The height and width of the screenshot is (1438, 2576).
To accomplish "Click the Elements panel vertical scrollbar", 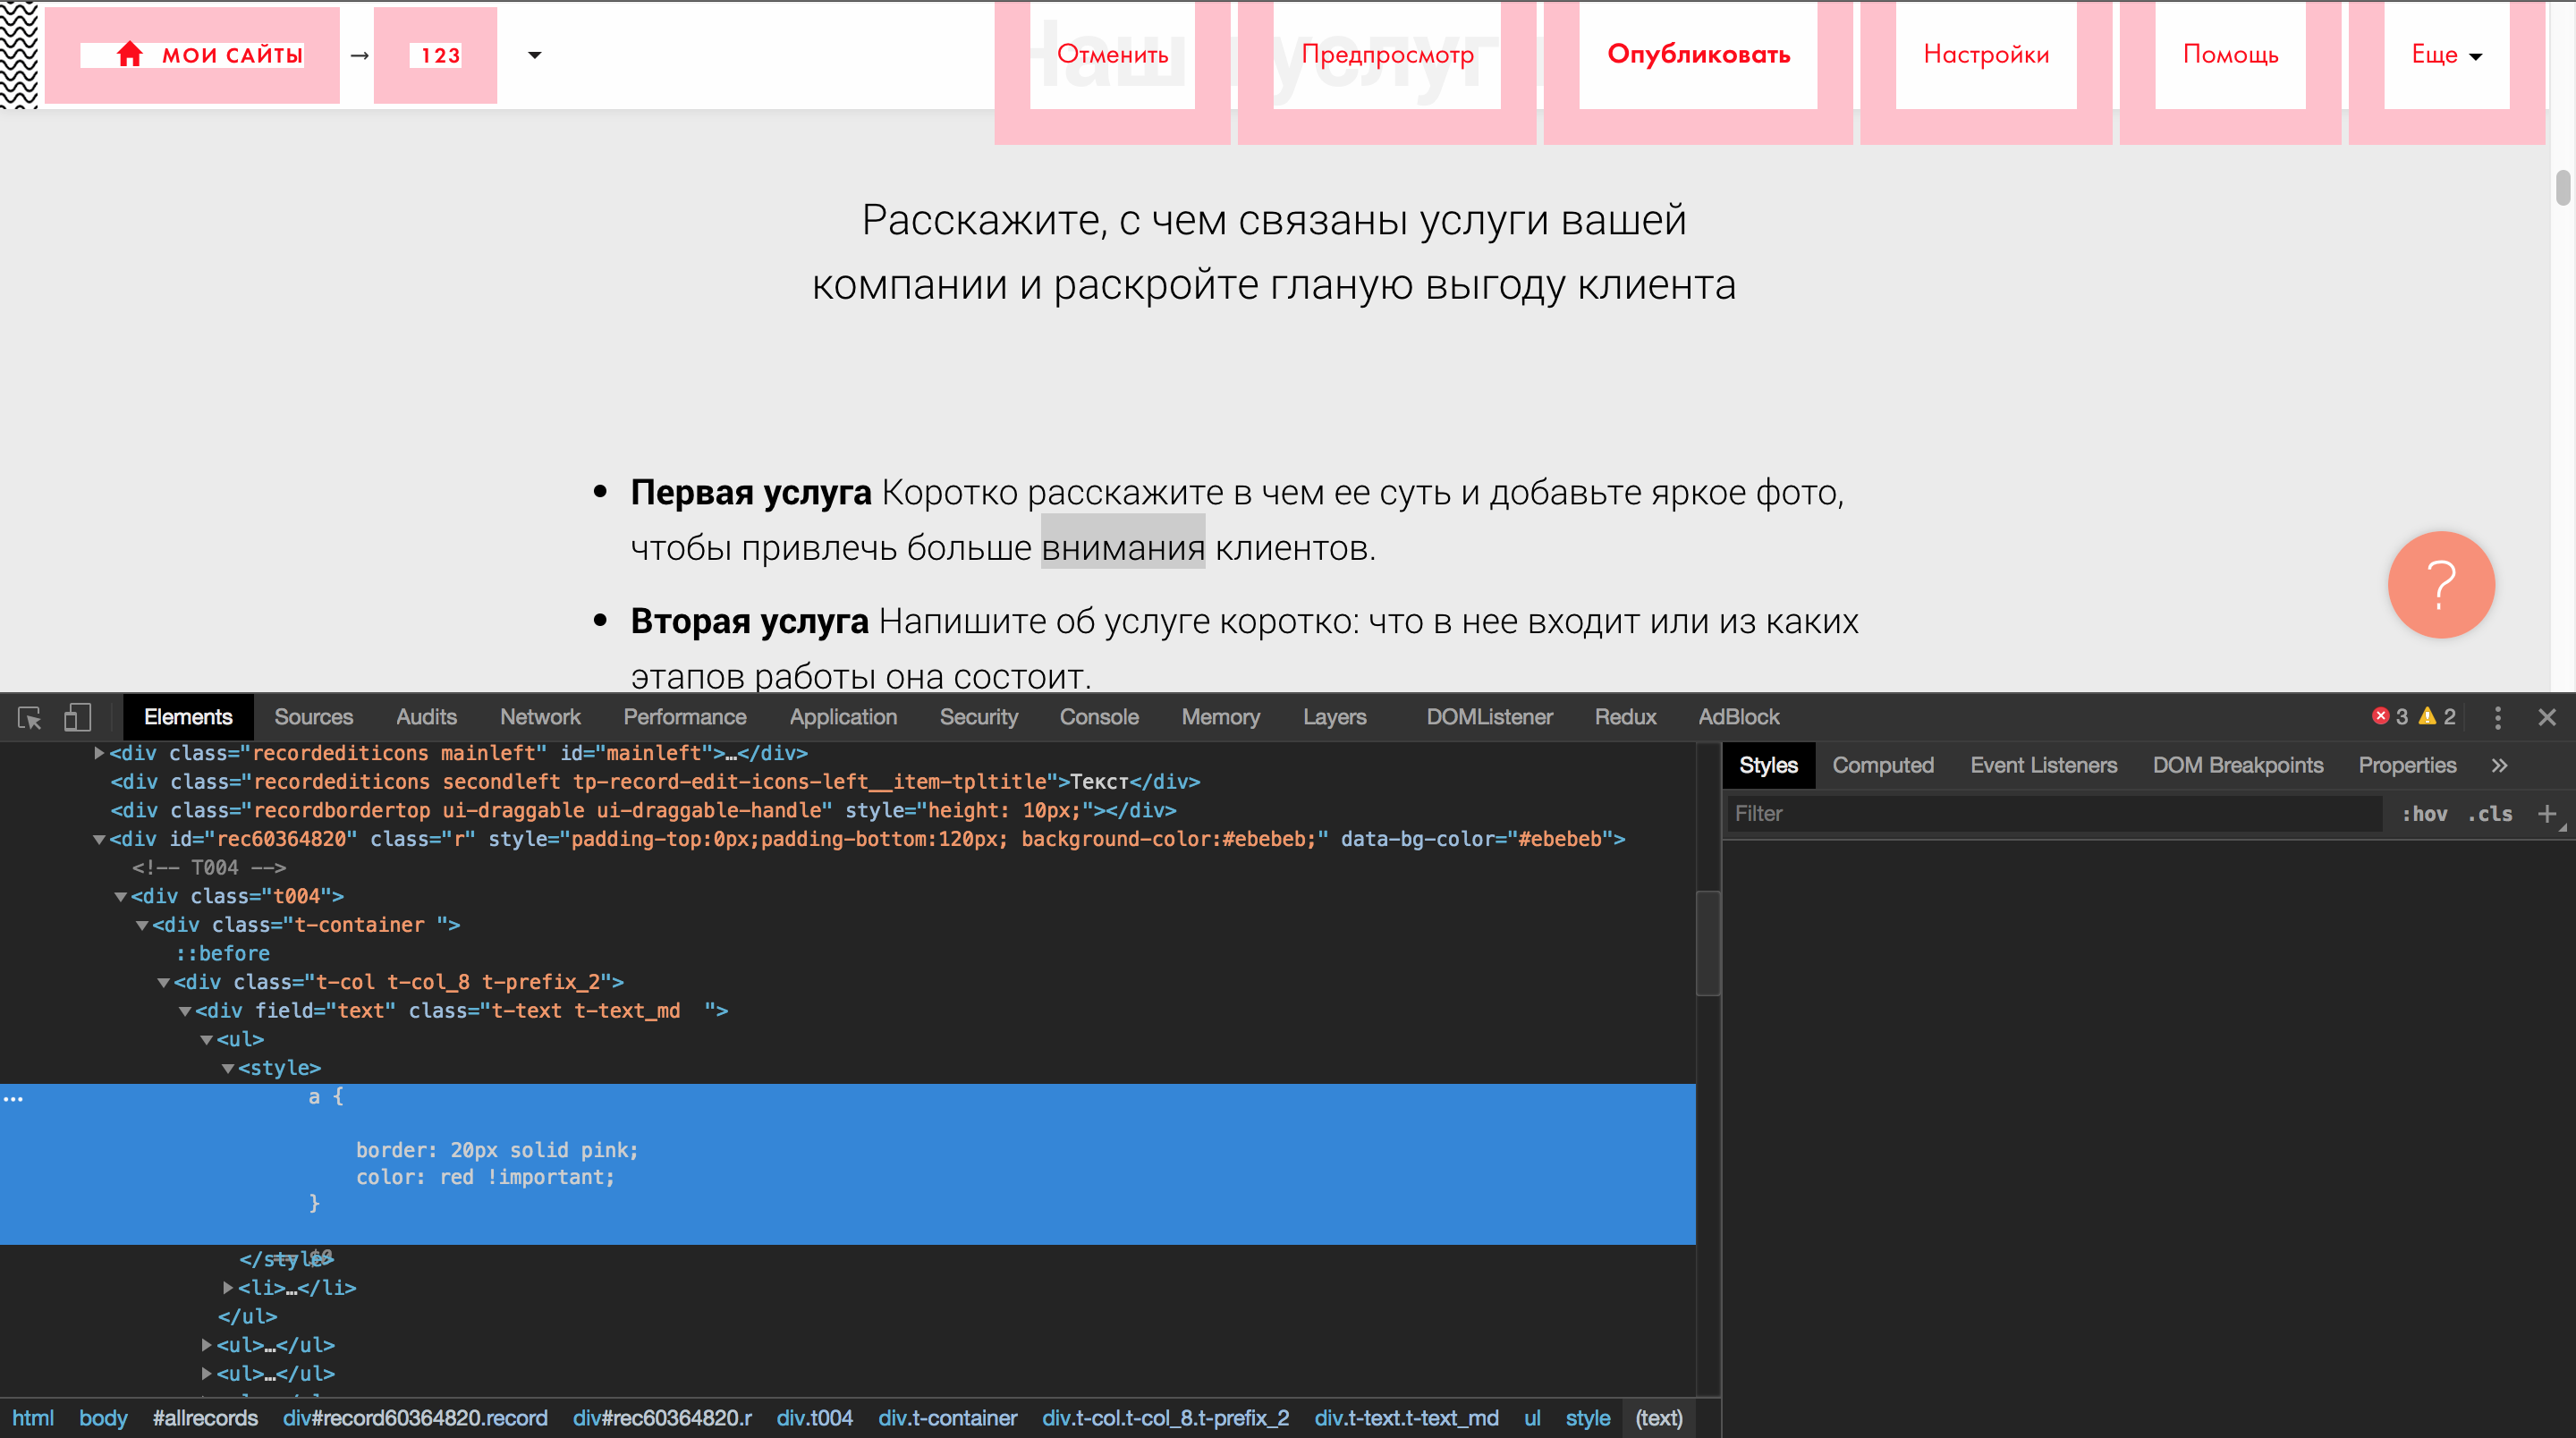I will (1708, 943).
